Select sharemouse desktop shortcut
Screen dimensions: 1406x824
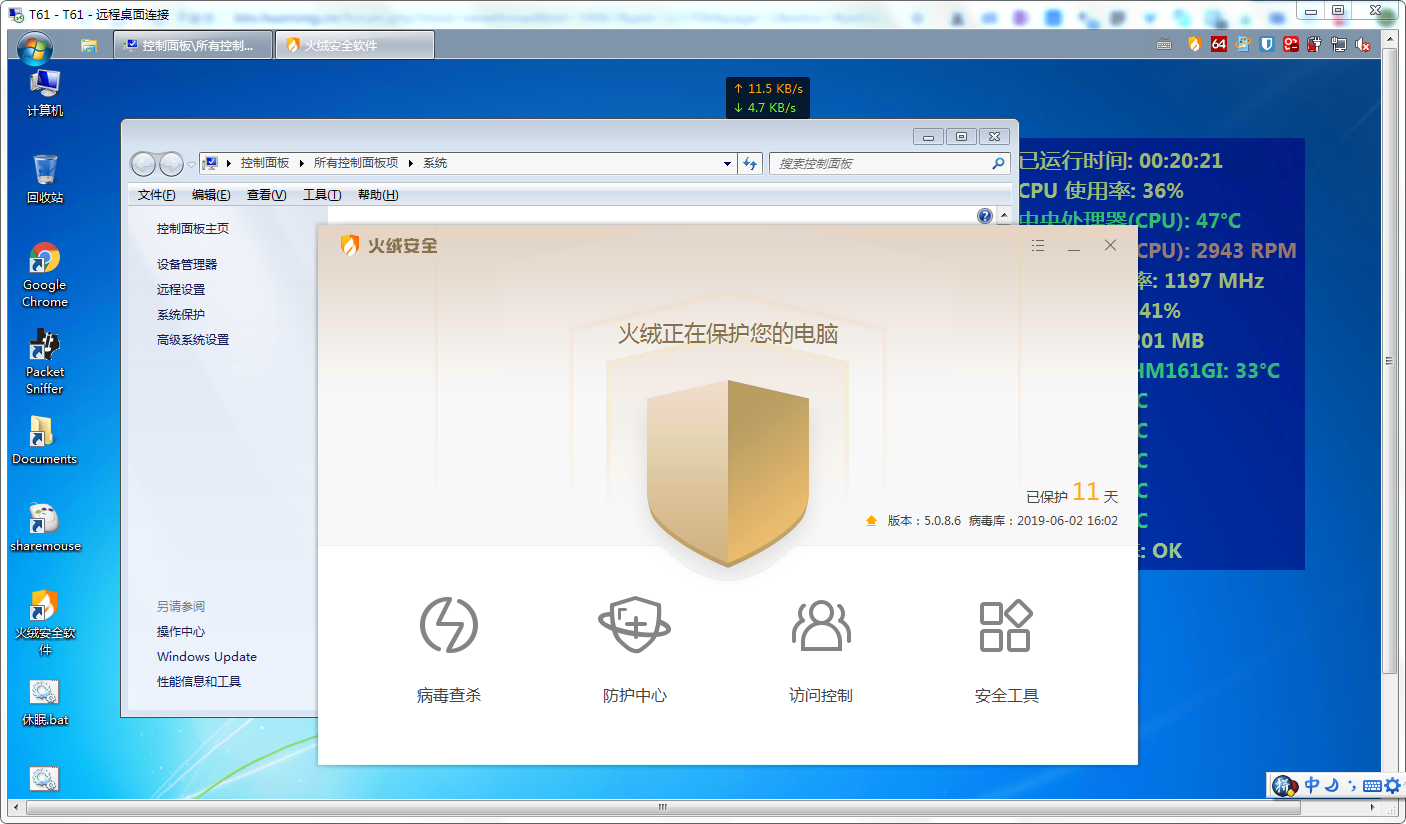pos(45,528)
